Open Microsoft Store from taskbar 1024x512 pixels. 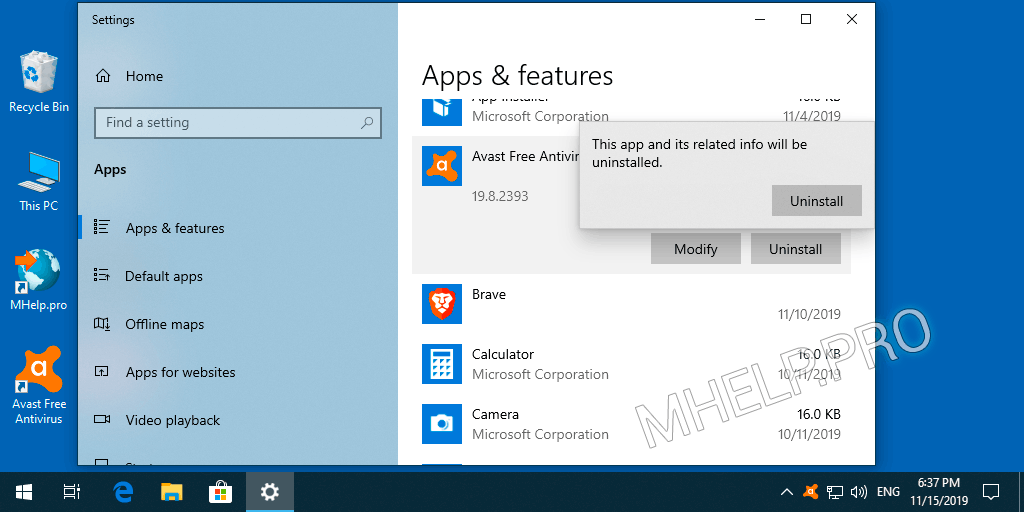tap(220, 492)
